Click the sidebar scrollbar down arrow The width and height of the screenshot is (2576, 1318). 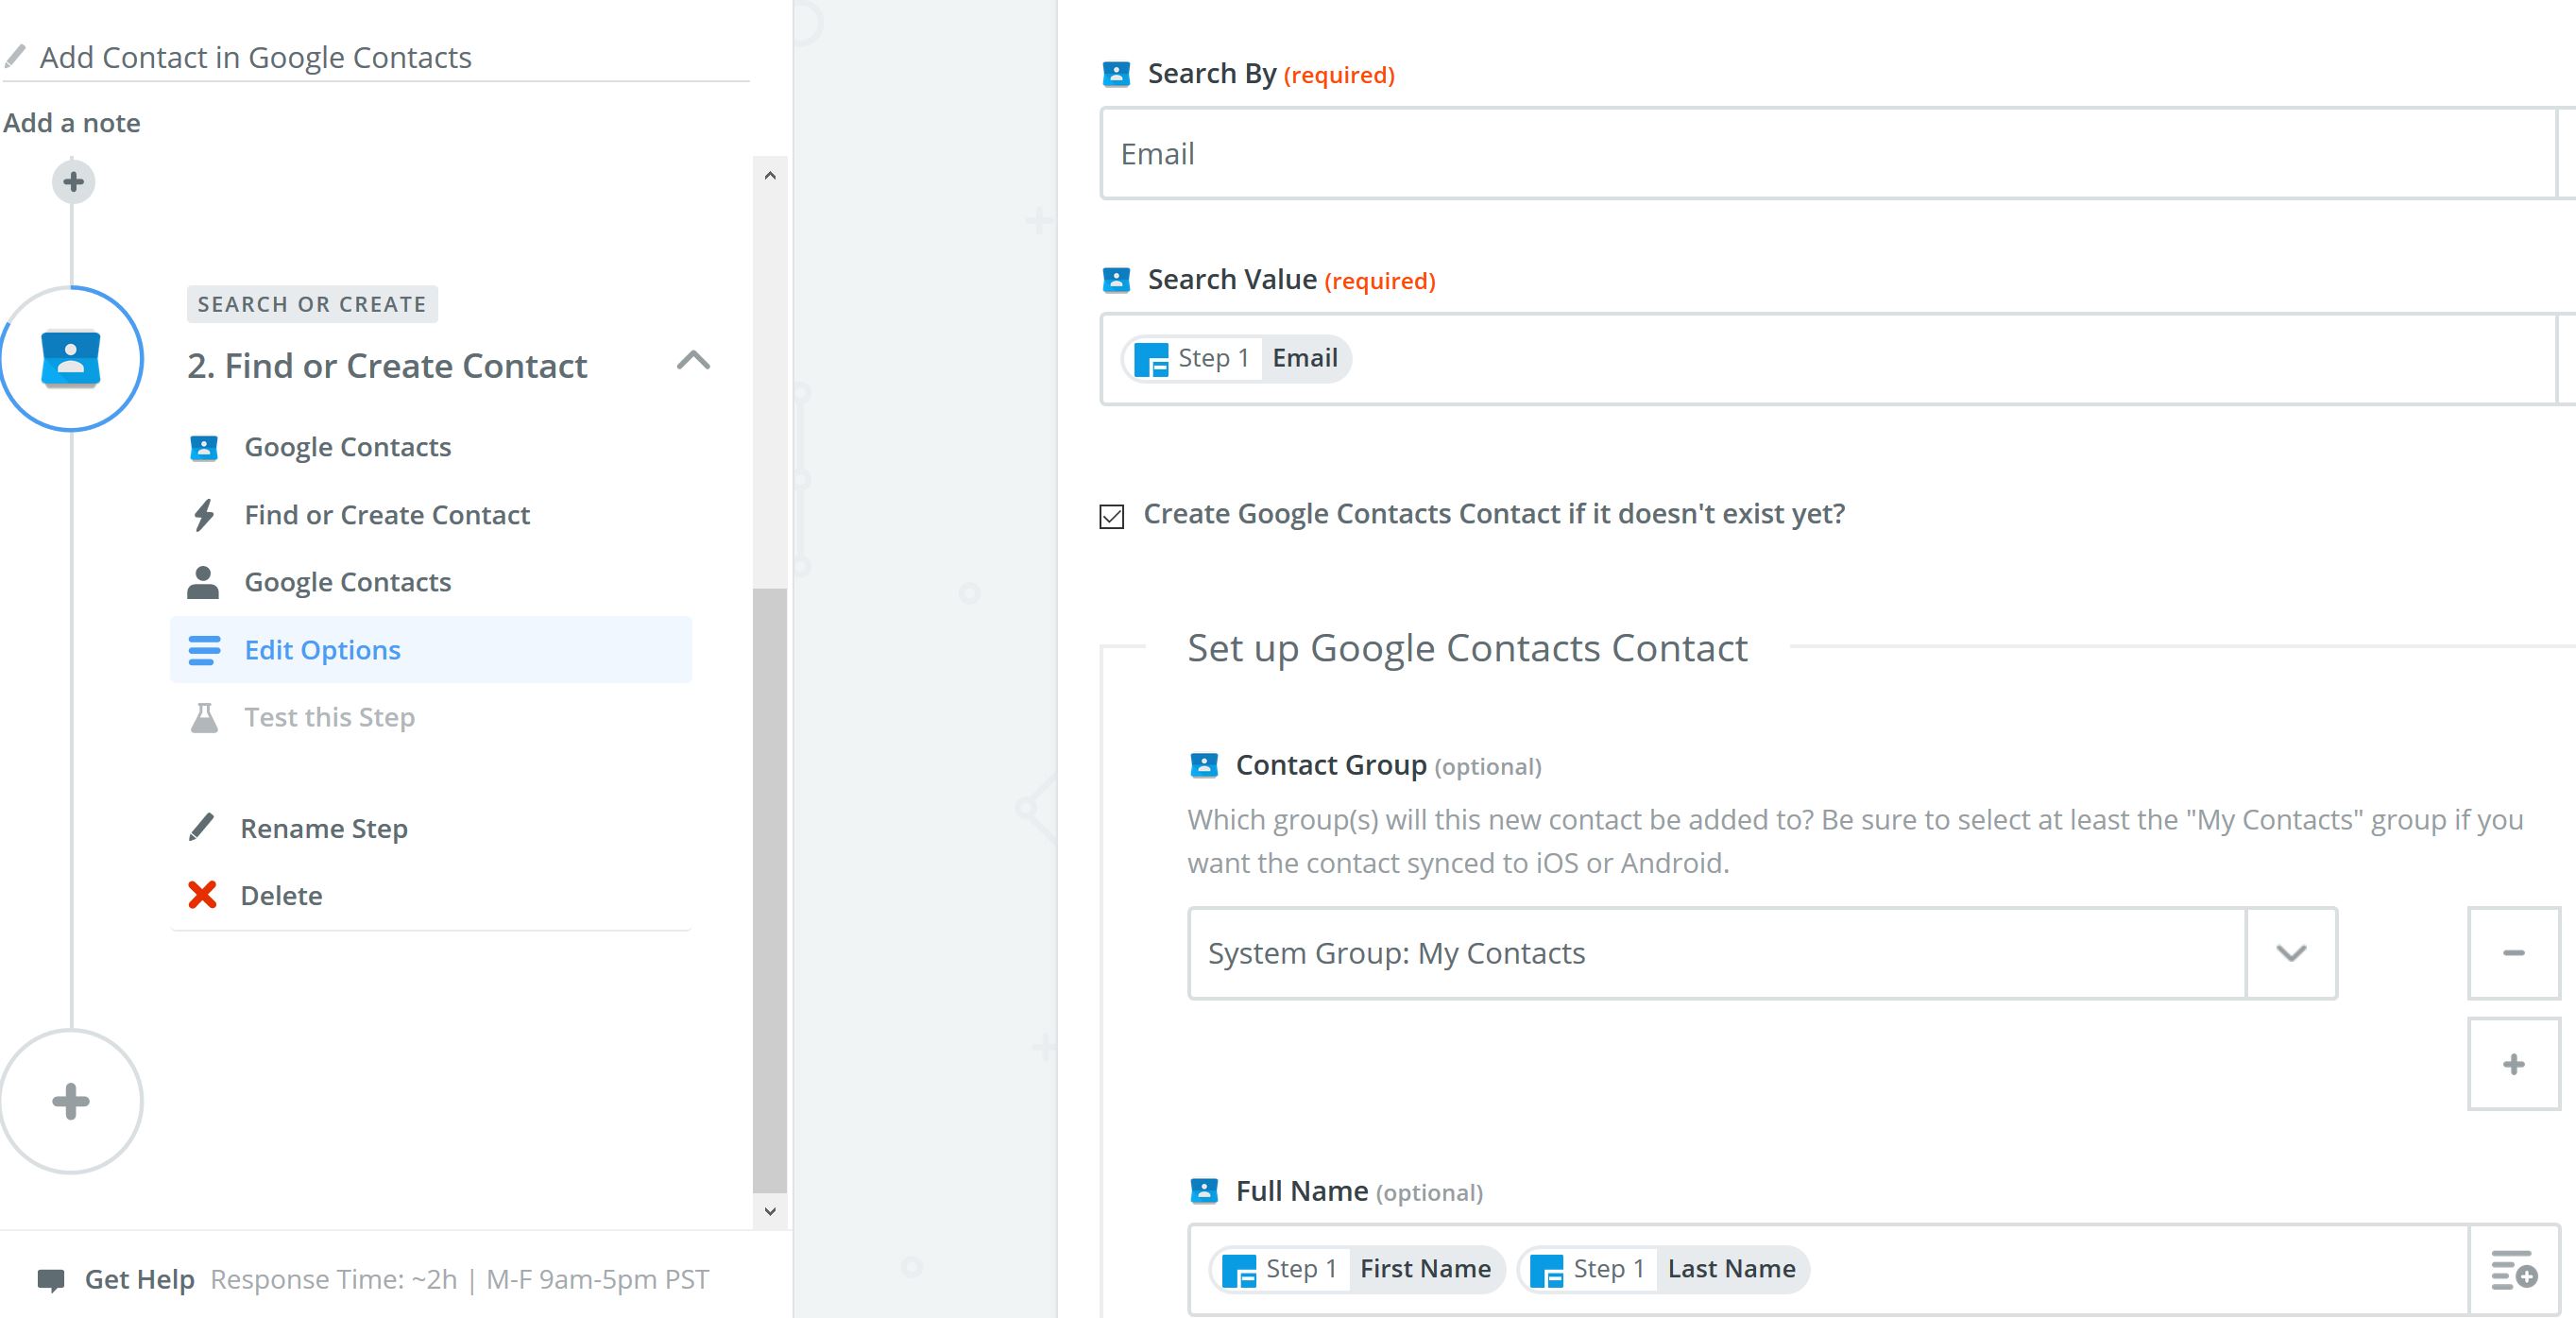[x=770, y=1211]
